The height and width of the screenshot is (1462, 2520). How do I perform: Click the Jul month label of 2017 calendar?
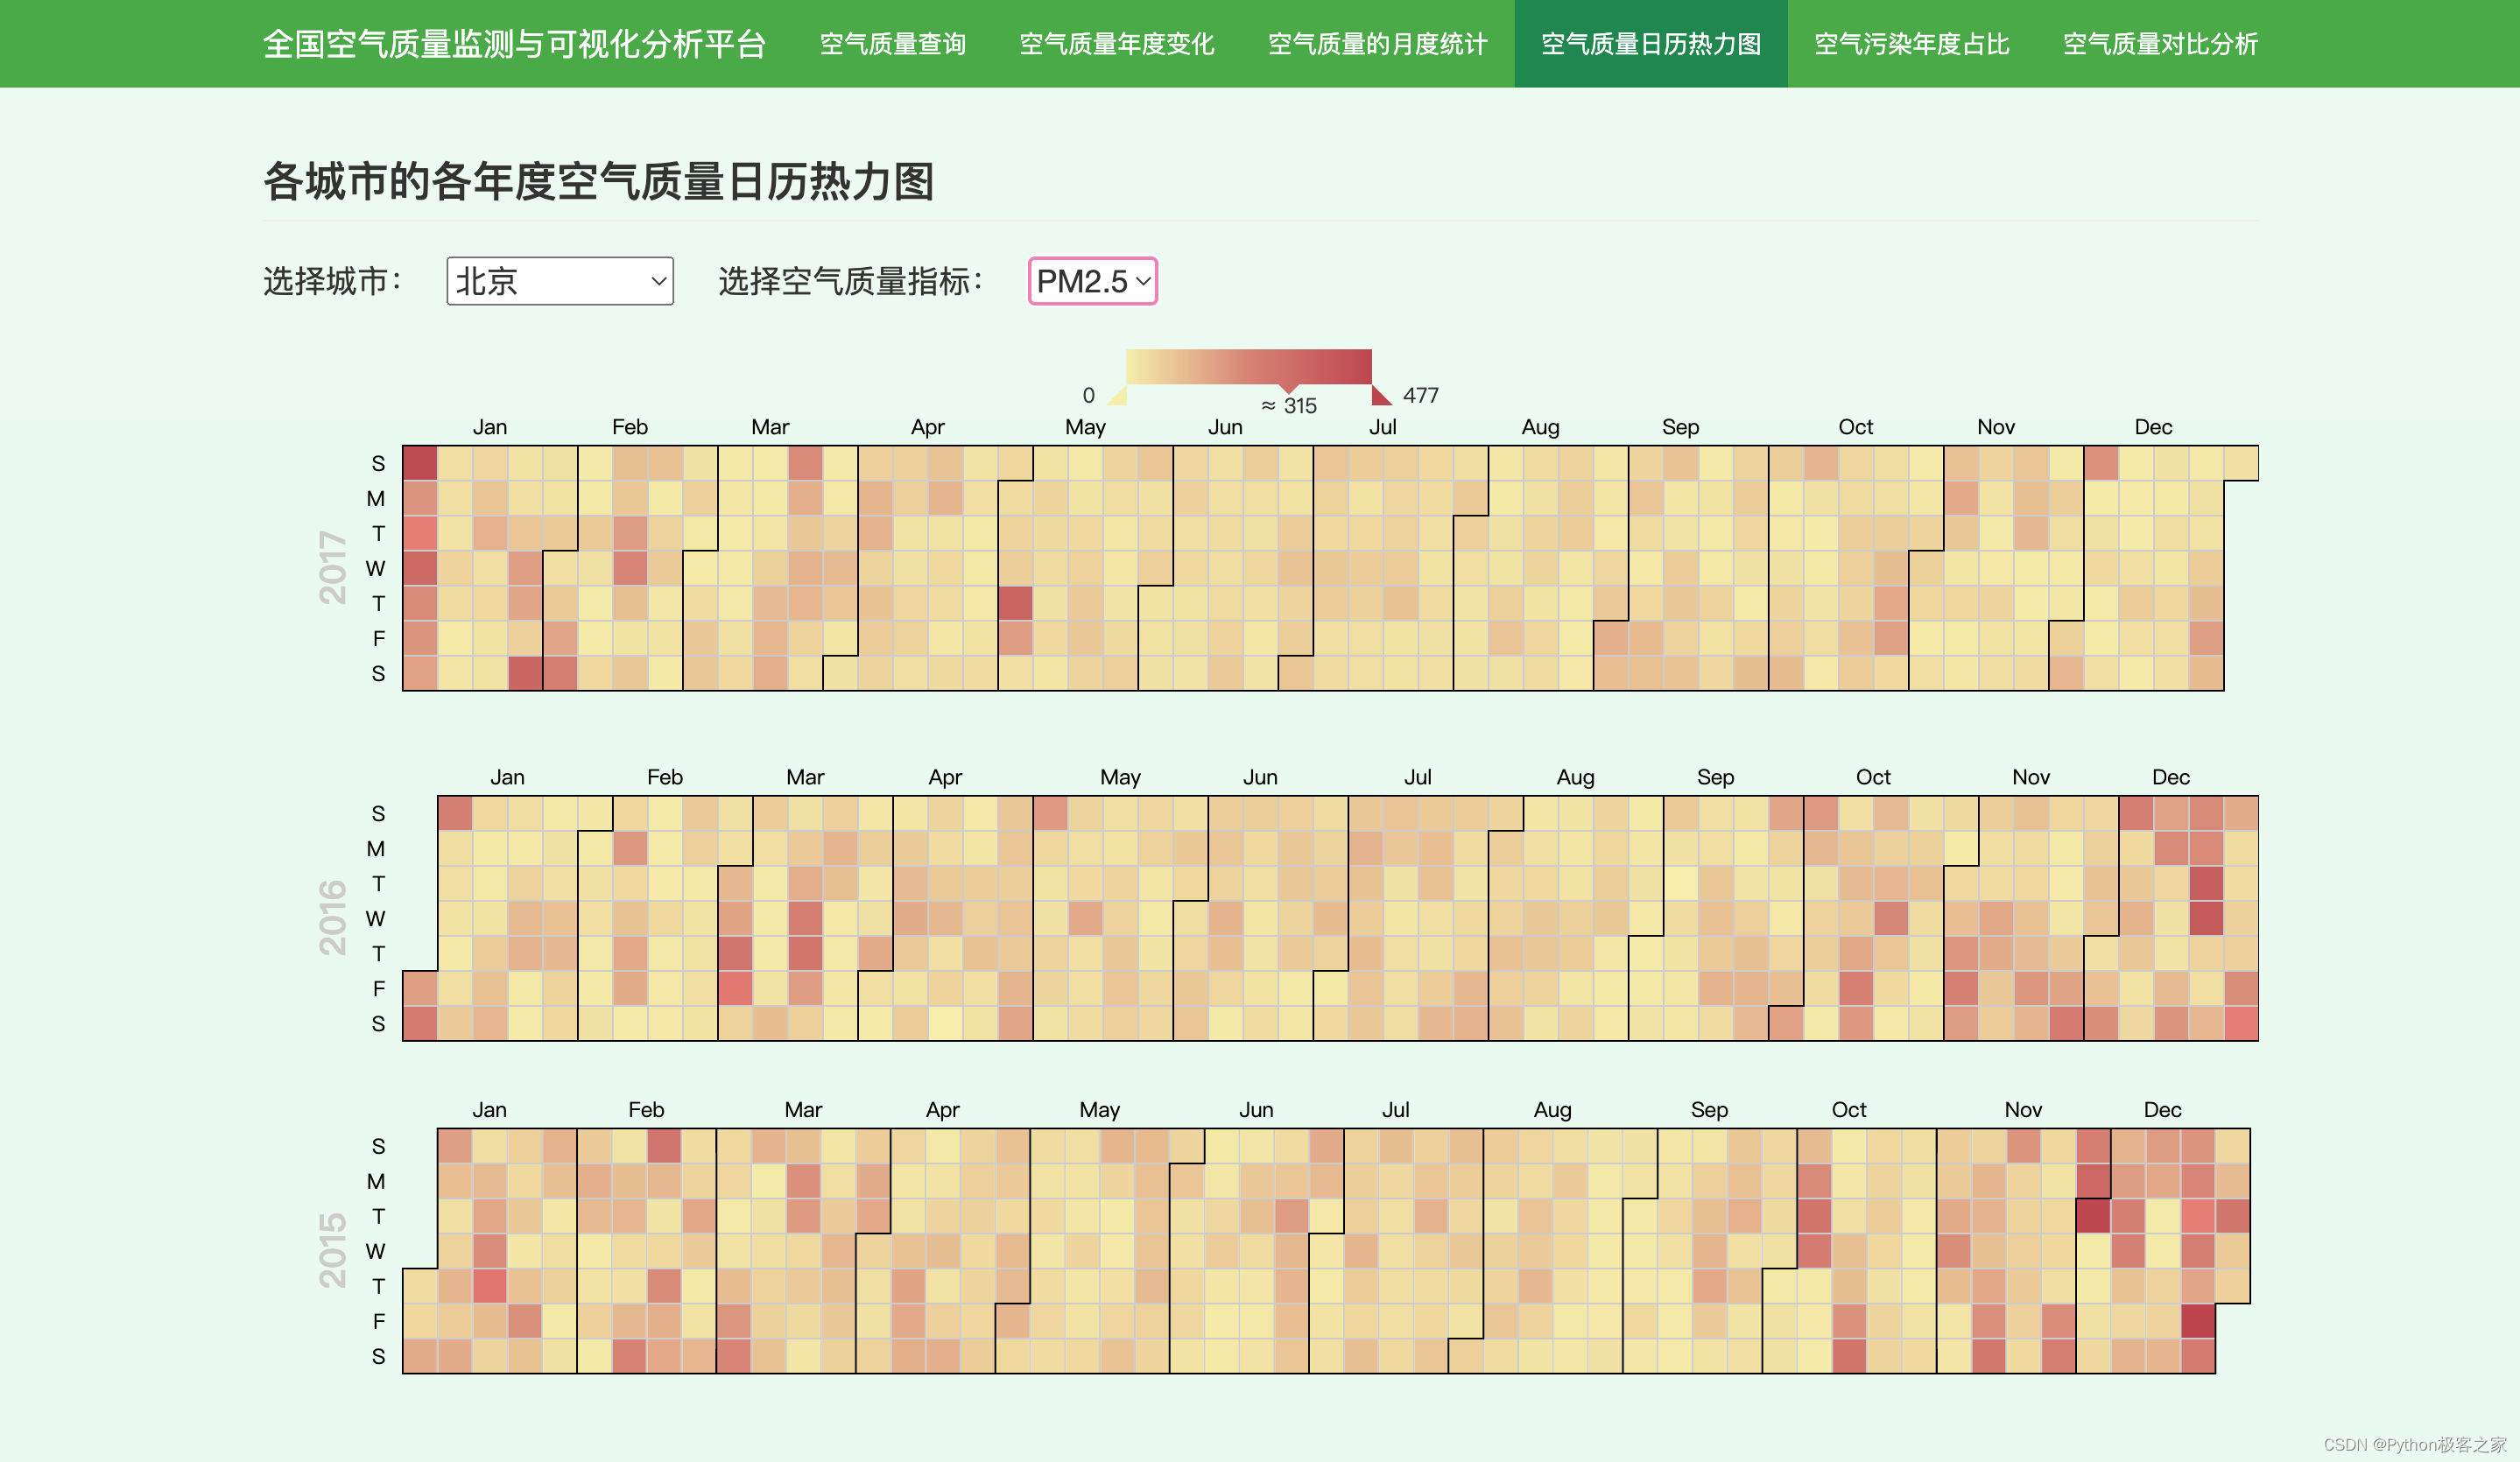click(x=1382, y=427)
